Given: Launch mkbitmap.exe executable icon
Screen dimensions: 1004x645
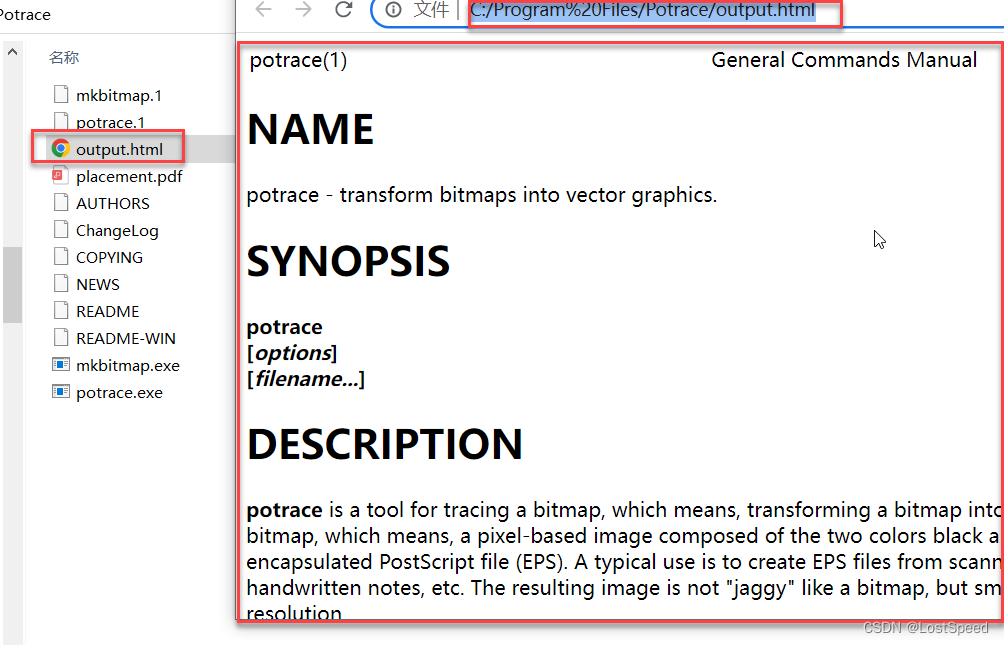Looking at the screenshot, I should [x=60, y=364].
